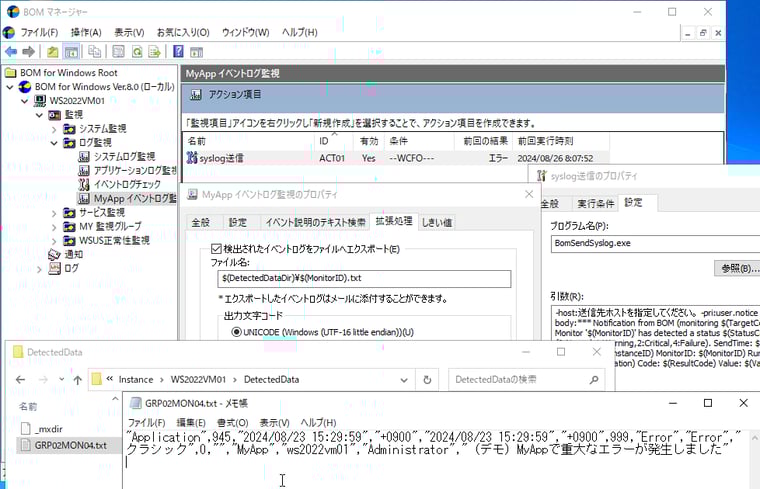Image resolution: width=760 pixels, height=489 pixels.
Task: Click the WS2022VM01 computer icon in tree
Action: (40, 101)
